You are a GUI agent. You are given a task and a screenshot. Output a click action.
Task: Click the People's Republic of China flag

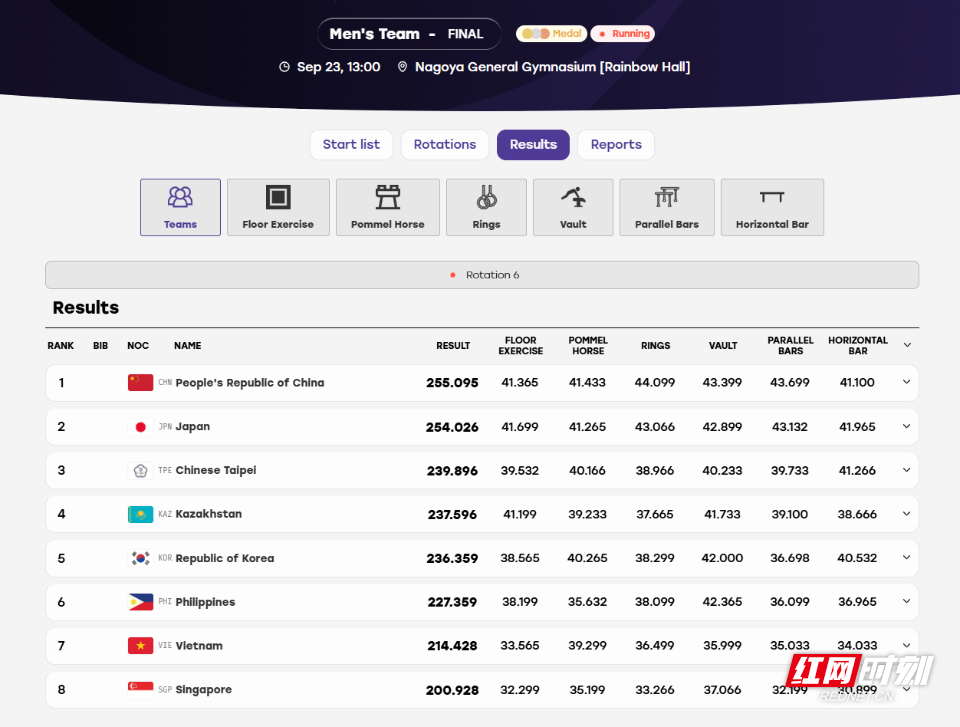coord(140,382)
